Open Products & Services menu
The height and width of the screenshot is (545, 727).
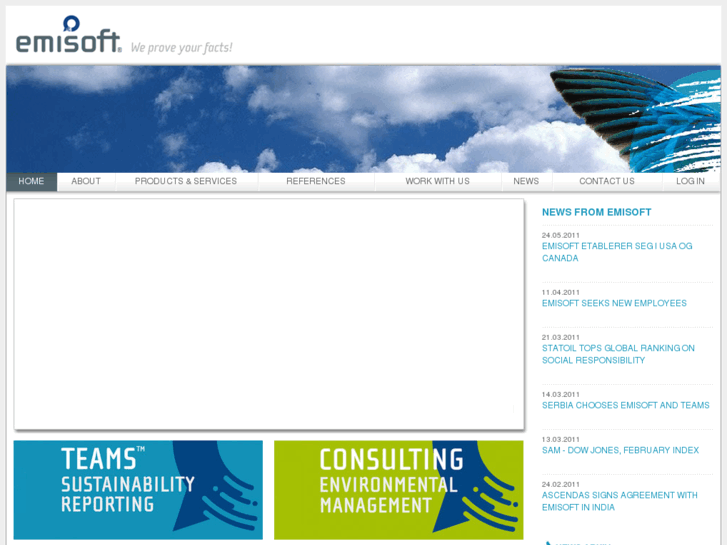186,181
